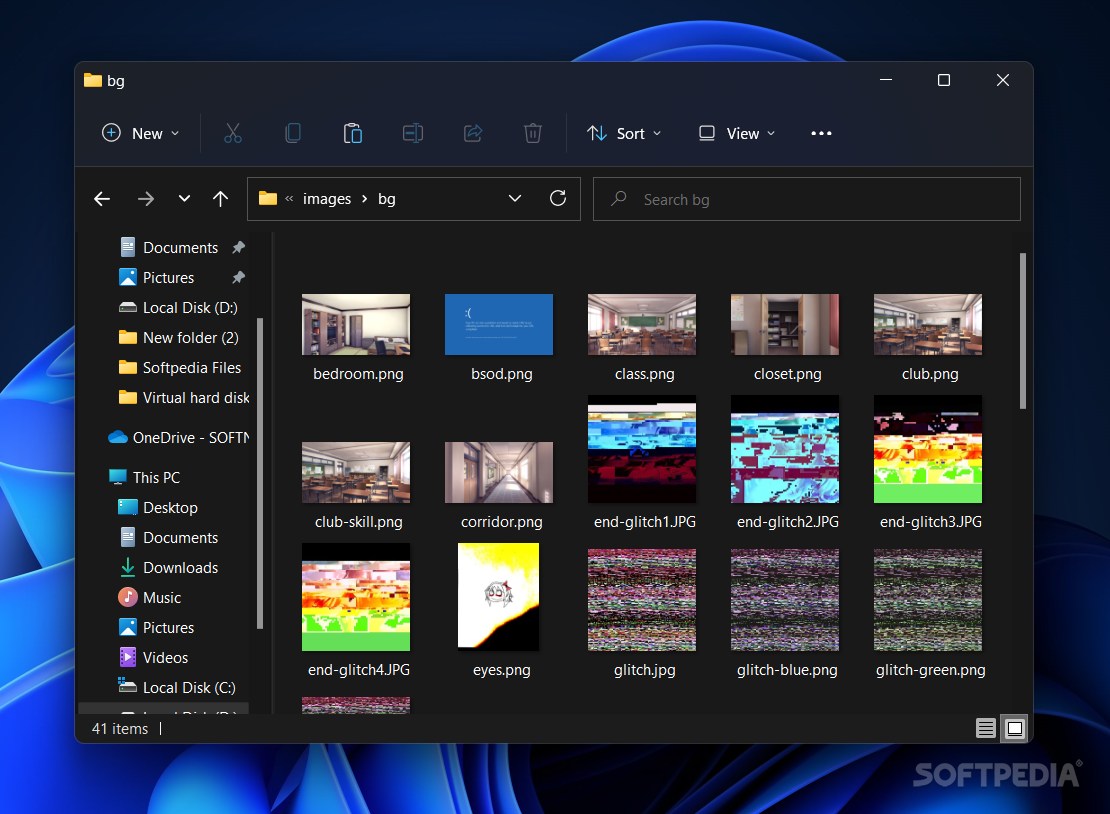This screenshot has width=1110, height=814.
Task: Go up one folder level
Action: (x=220, y=199)
